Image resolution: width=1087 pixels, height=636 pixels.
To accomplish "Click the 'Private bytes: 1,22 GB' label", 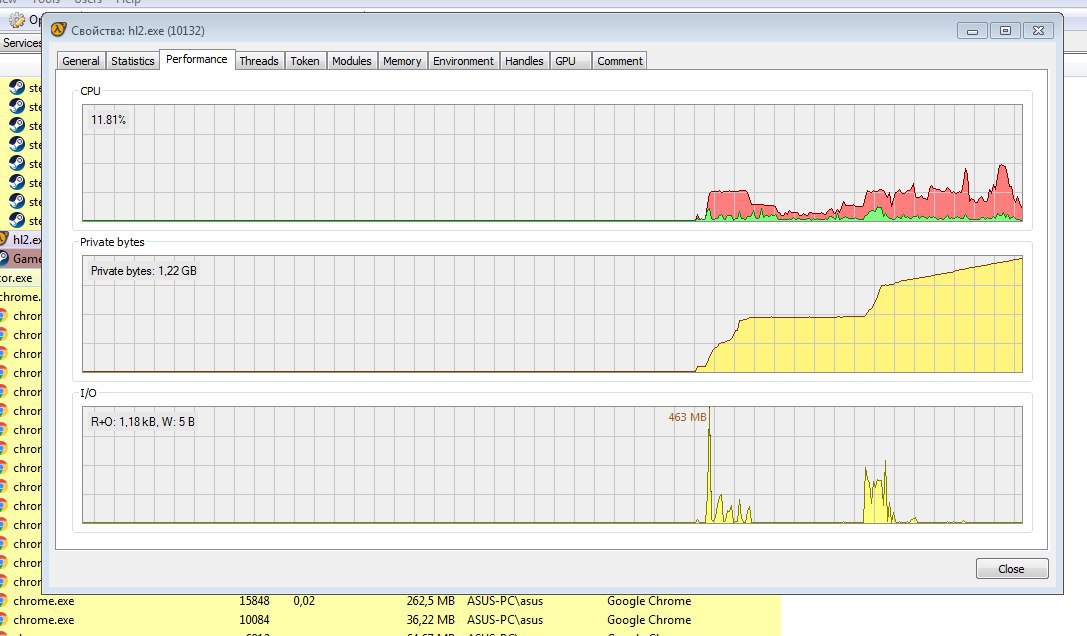I will [x=144, y=271].
